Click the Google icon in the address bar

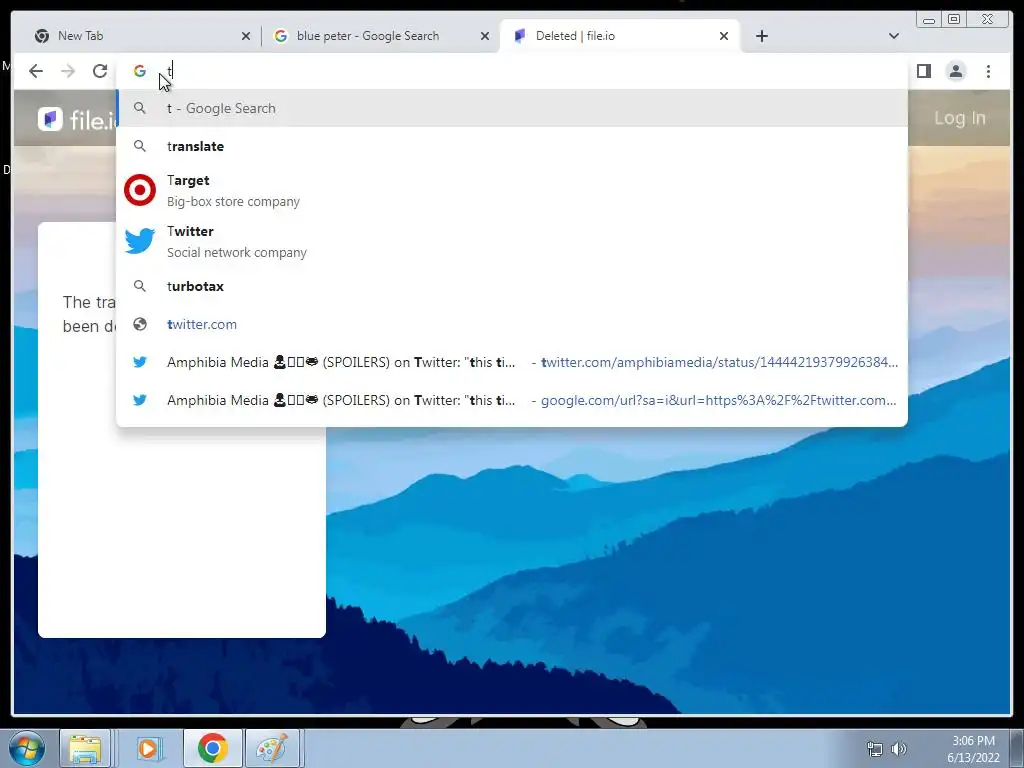[x=140, y=71]
